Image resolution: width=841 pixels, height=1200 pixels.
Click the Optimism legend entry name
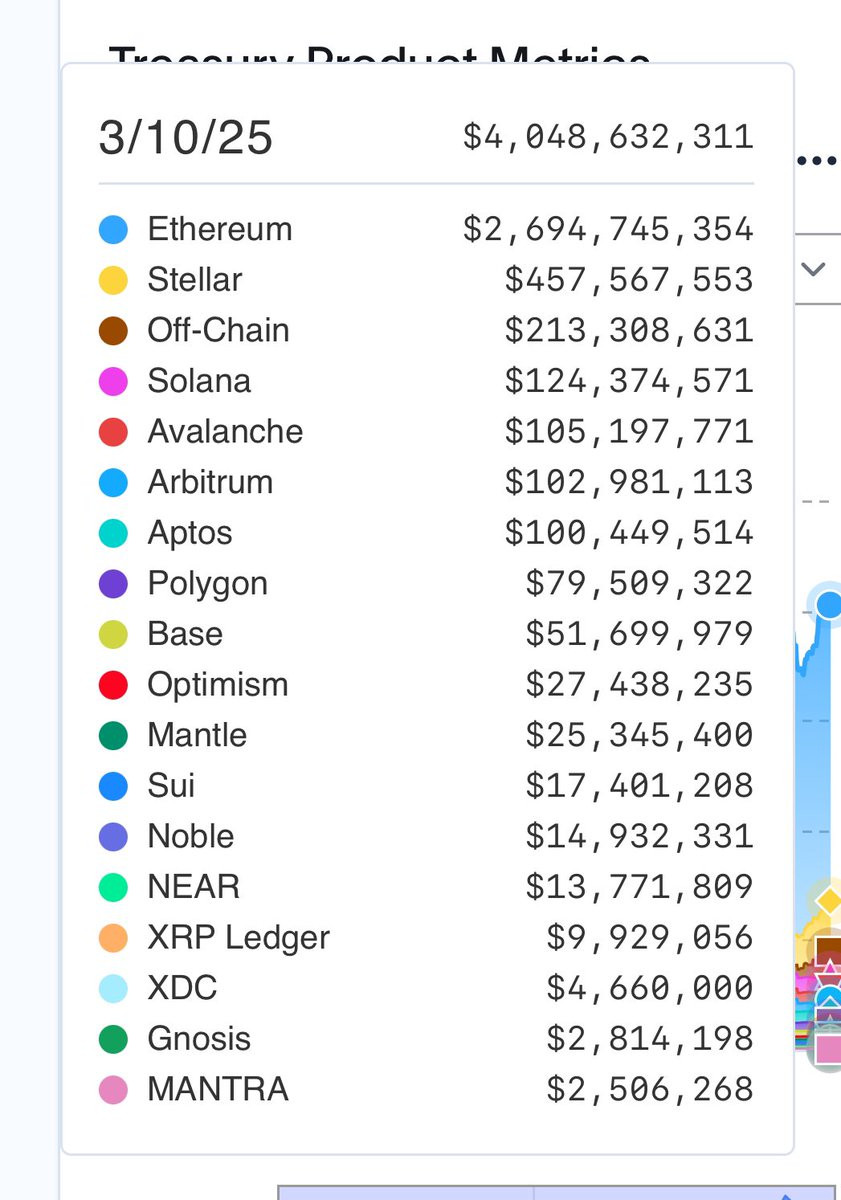click(218, 685)
